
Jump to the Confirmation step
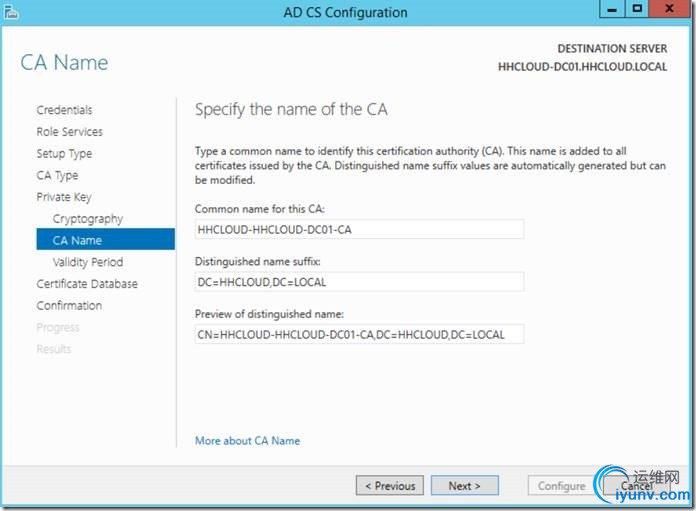point(69,306)
